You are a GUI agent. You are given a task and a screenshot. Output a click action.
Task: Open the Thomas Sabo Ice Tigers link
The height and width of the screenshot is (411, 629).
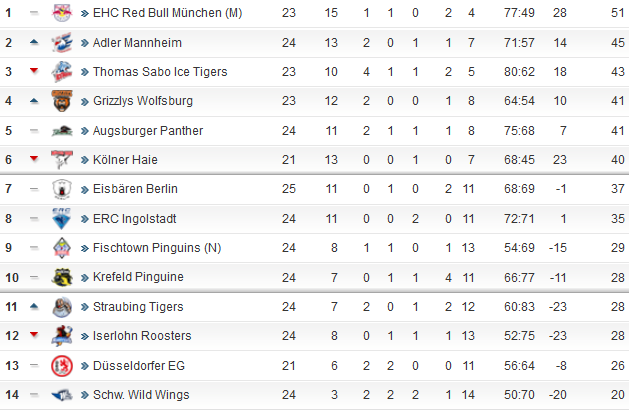pyautogui.click(x=160, y=72)
